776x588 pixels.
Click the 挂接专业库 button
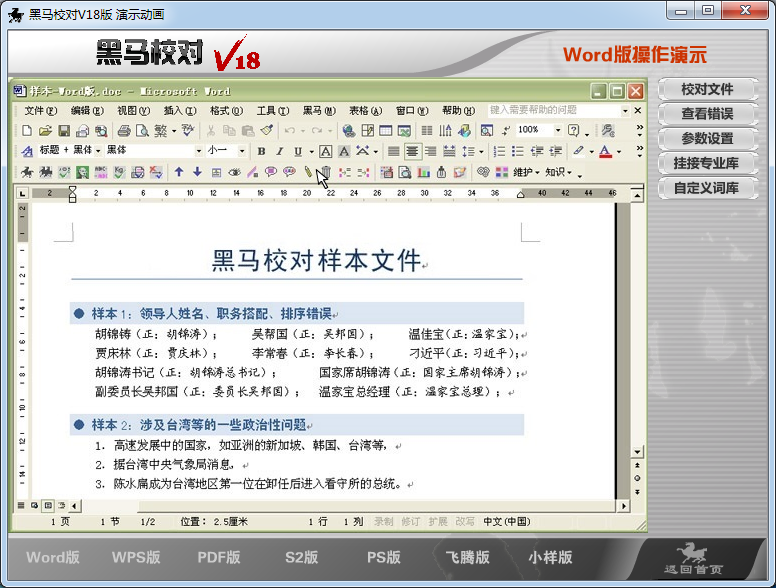(x=707, y=163)
